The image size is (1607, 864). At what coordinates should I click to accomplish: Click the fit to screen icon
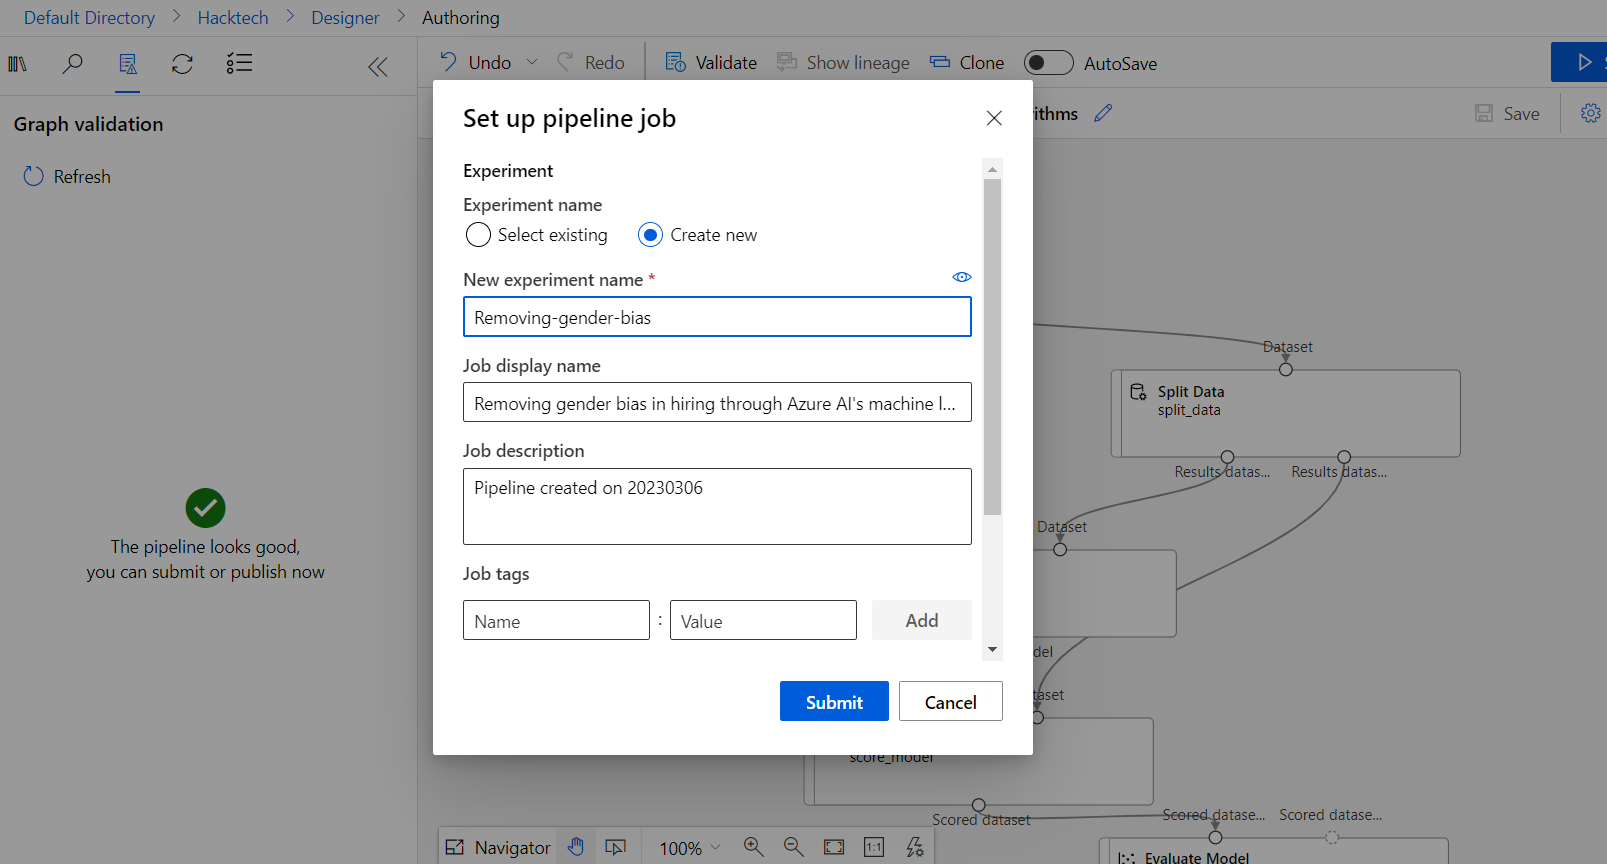click(x=834, y=847)
